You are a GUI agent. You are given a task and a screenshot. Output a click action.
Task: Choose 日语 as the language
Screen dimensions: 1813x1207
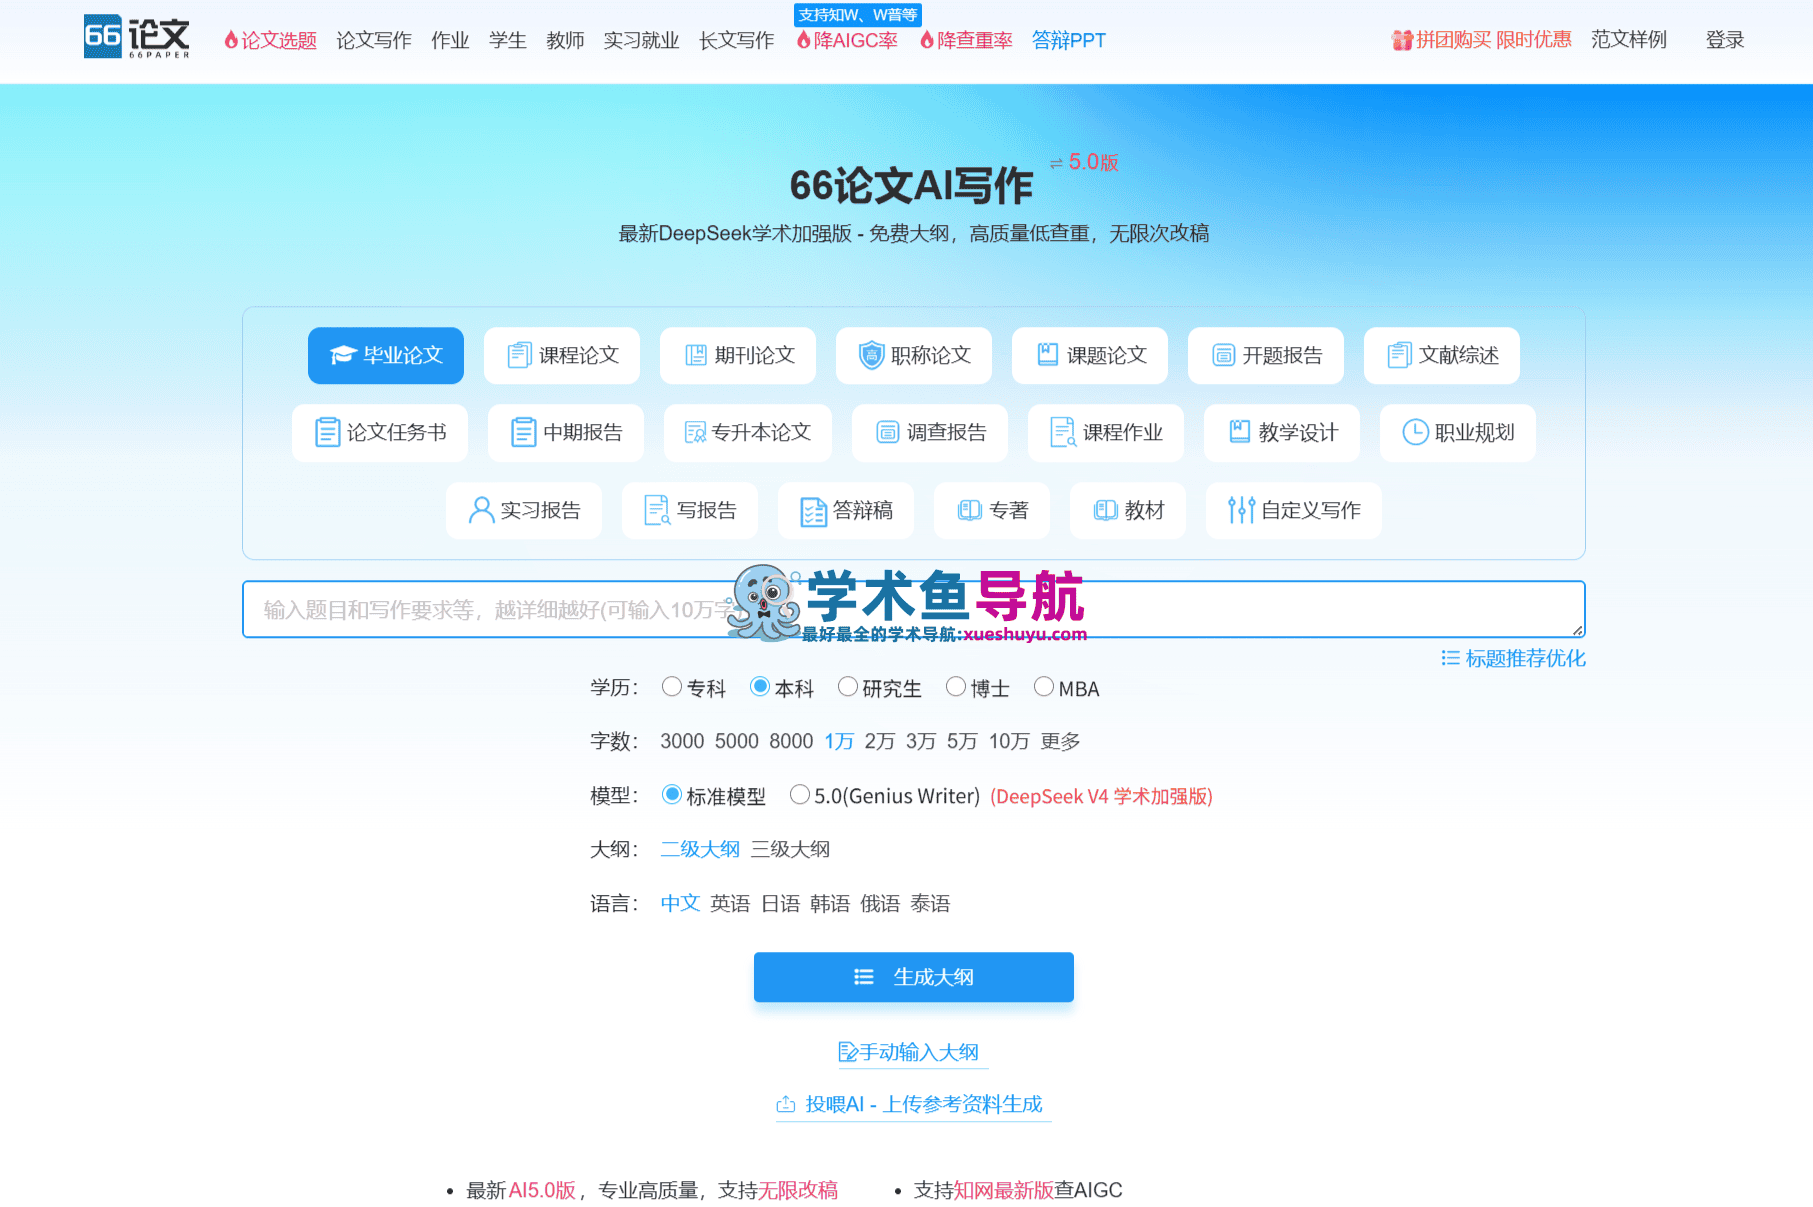pyautogui.click(x=780, y=903)
